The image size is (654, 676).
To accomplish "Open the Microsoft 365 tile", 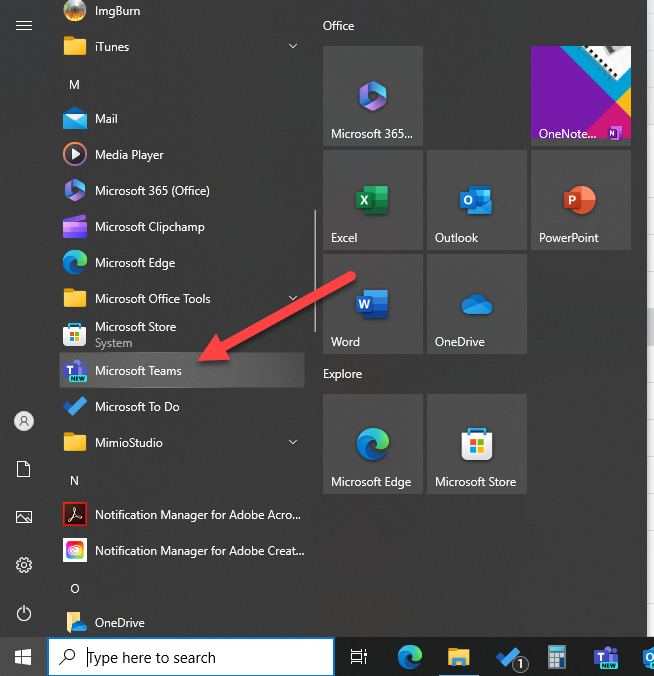I will coord(372,96).
